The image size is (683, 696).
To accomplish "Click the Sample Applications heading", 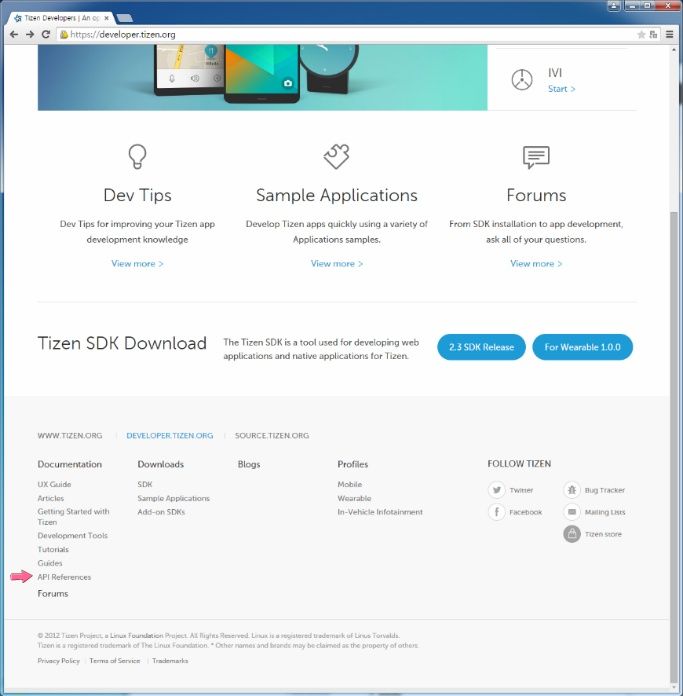I will click(336, 195).
